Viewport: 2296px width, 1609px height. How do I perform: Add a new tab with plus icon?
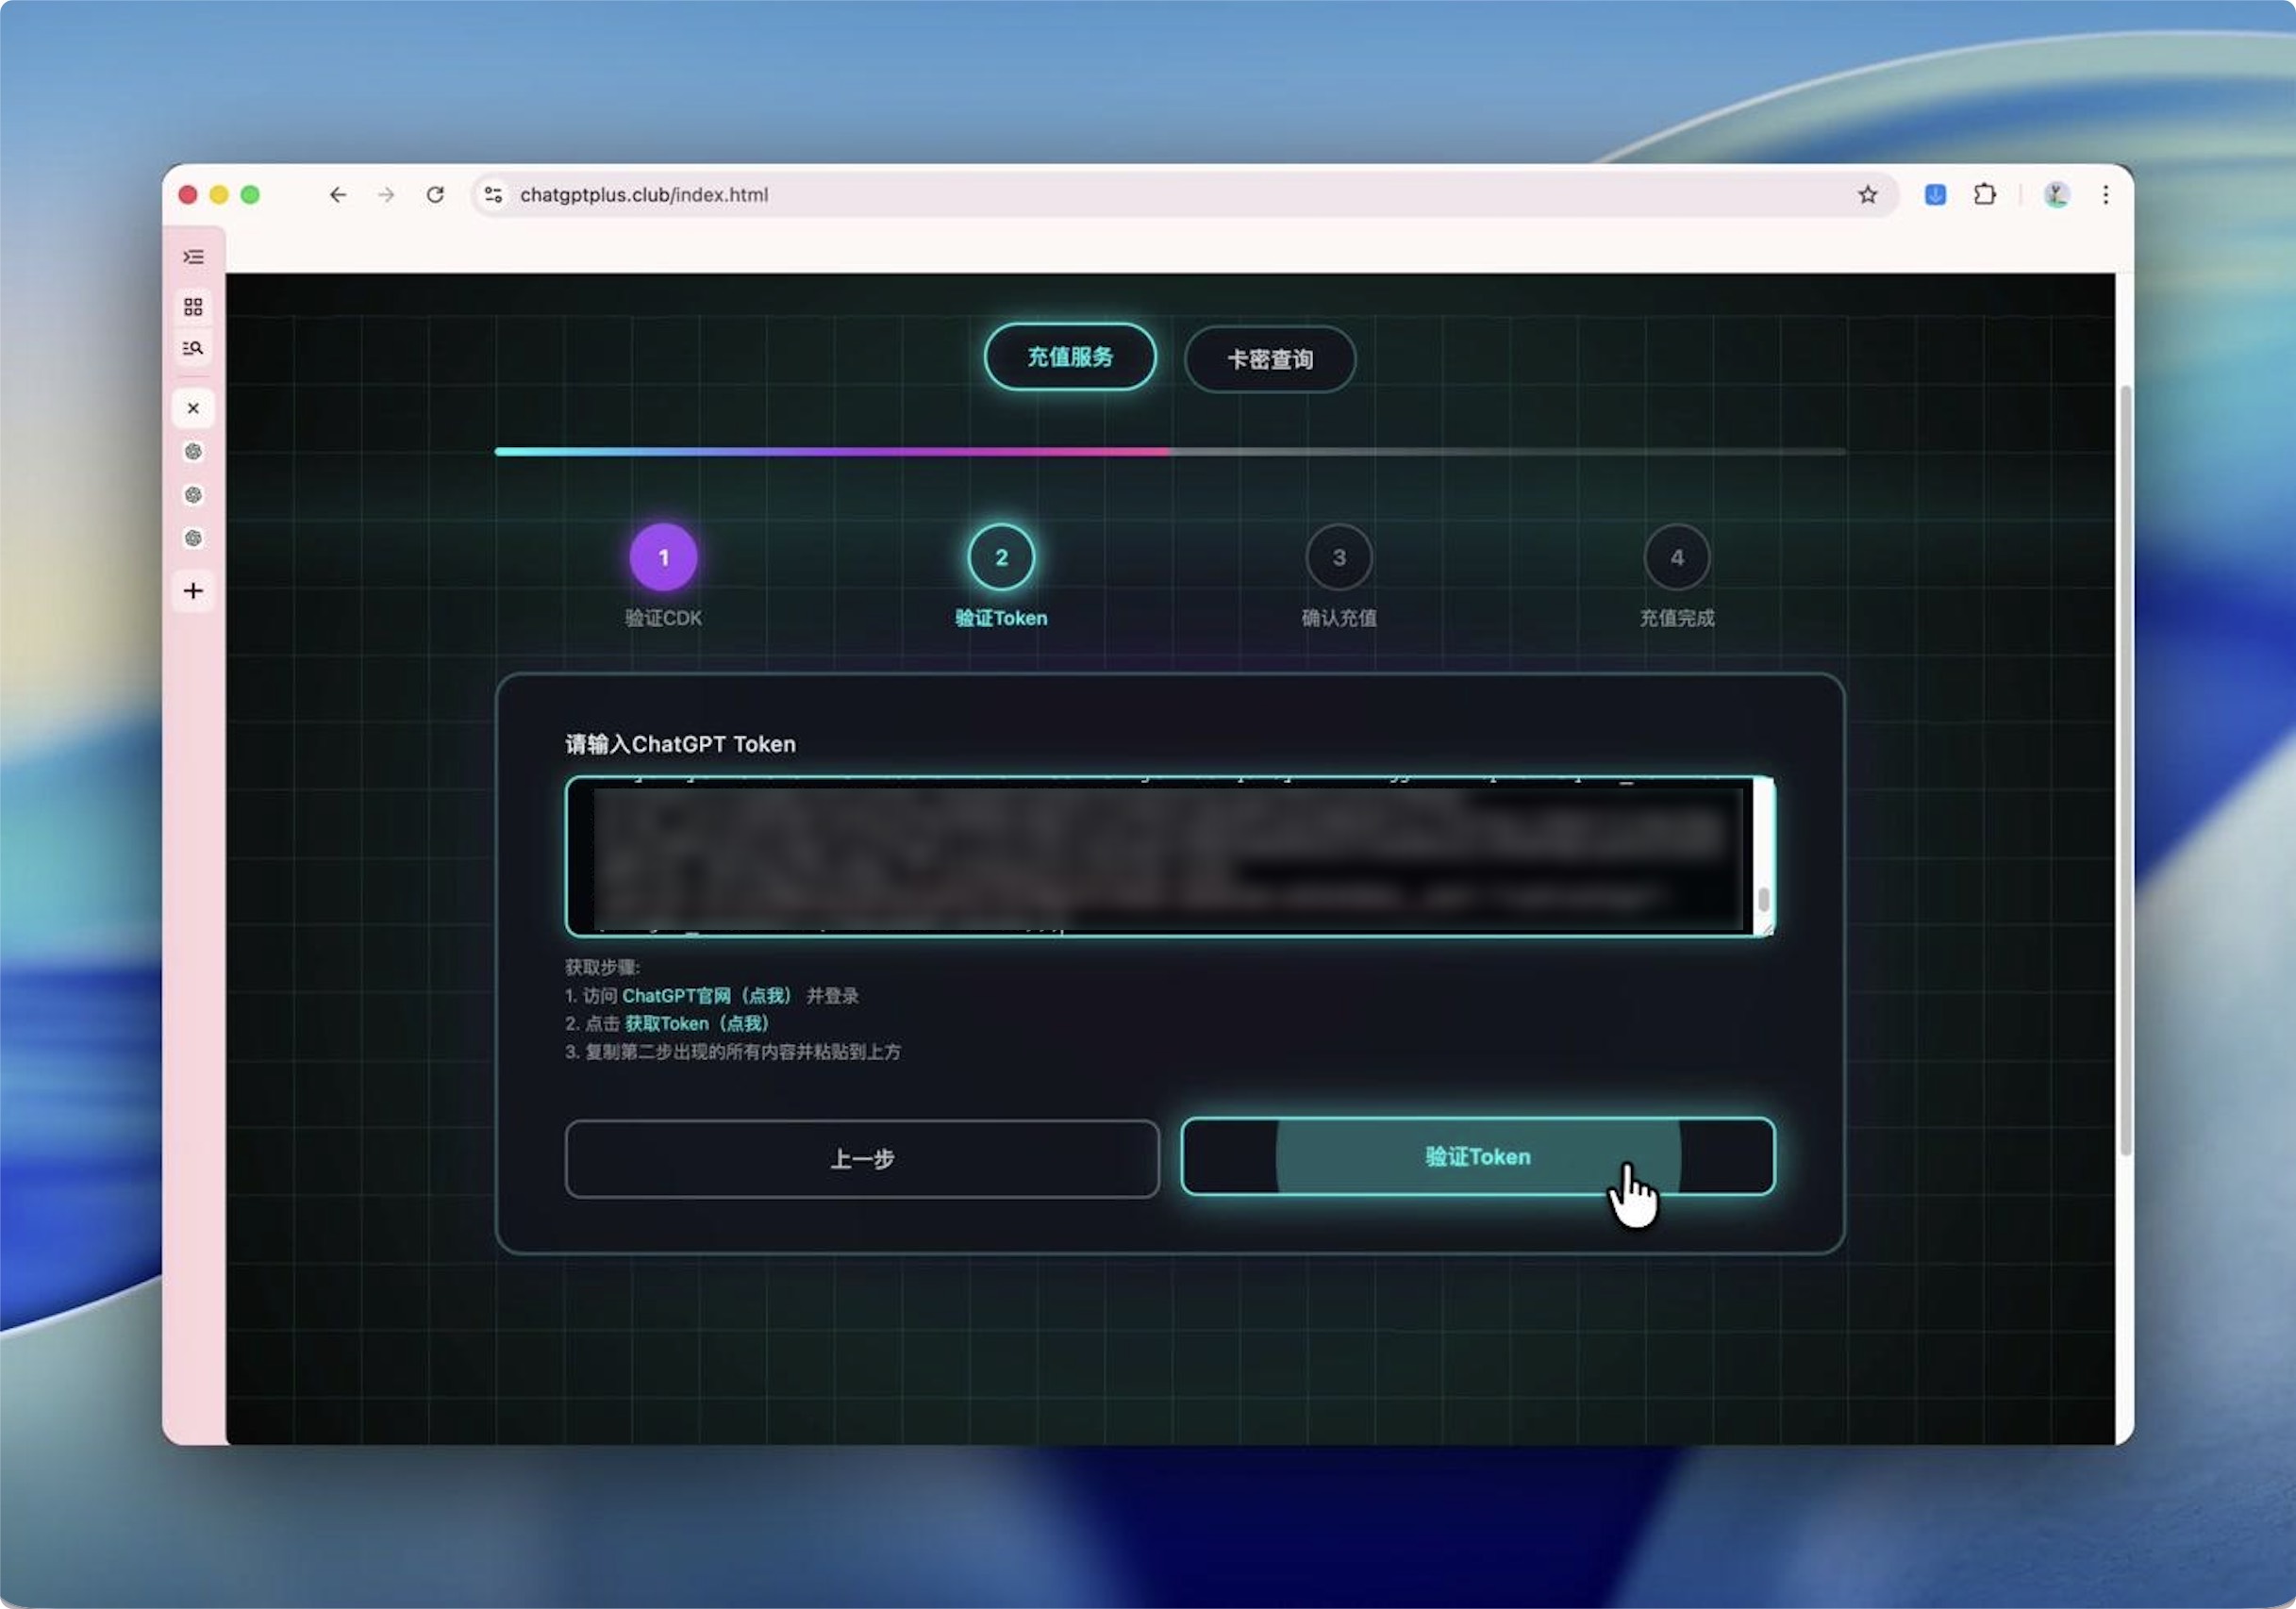(193, 591)
